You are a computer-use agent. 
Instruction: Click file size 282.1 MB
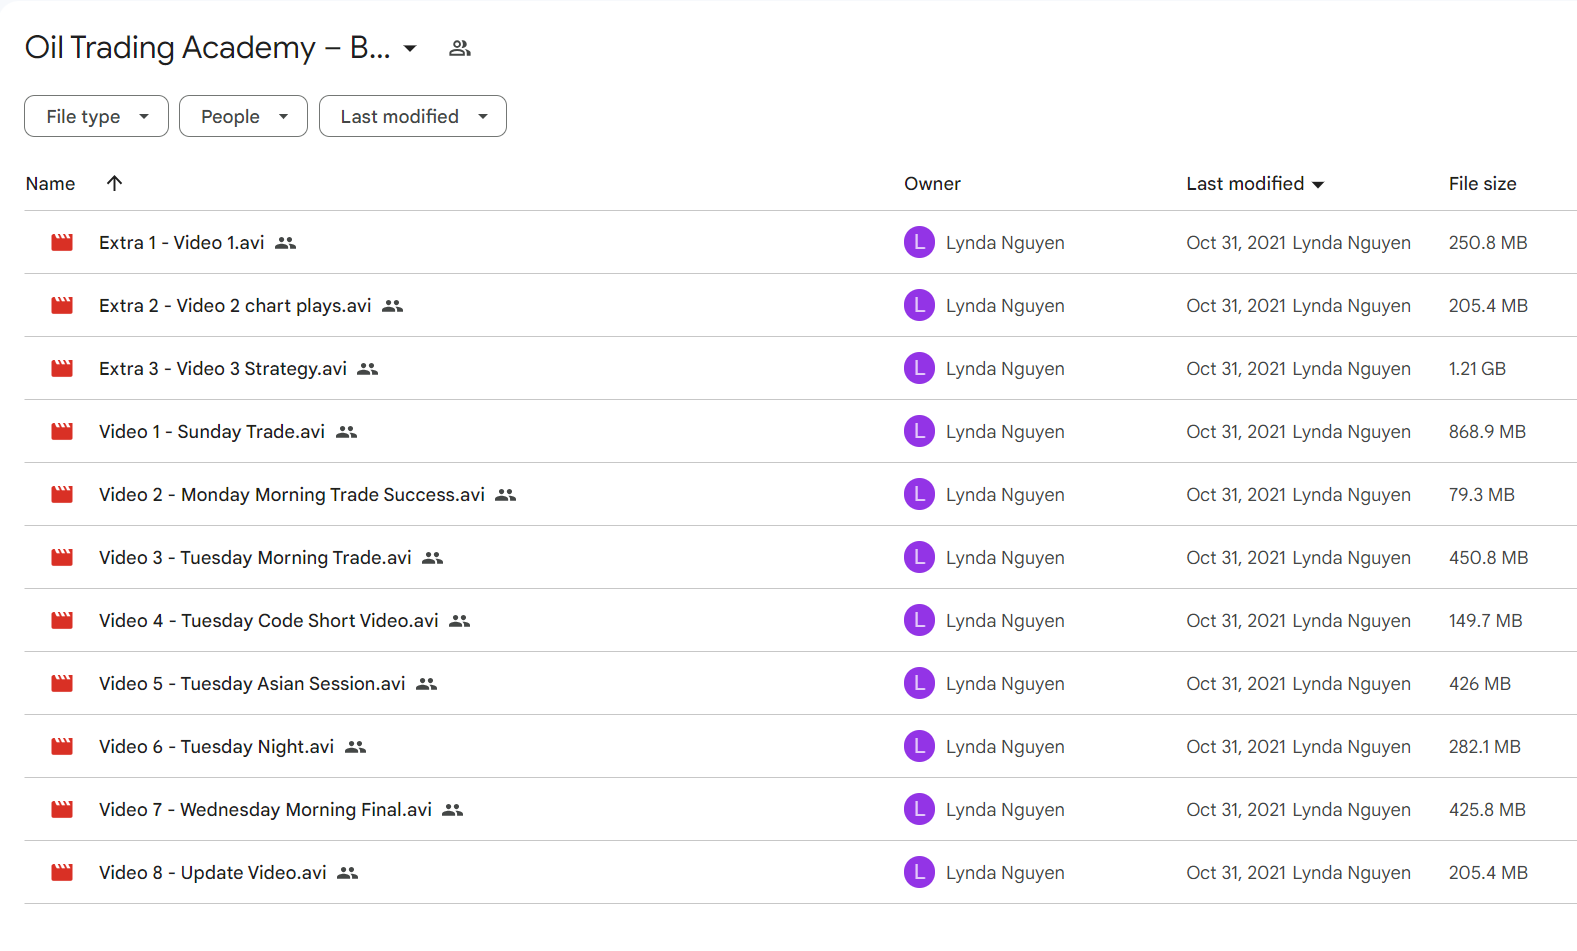1485,747
